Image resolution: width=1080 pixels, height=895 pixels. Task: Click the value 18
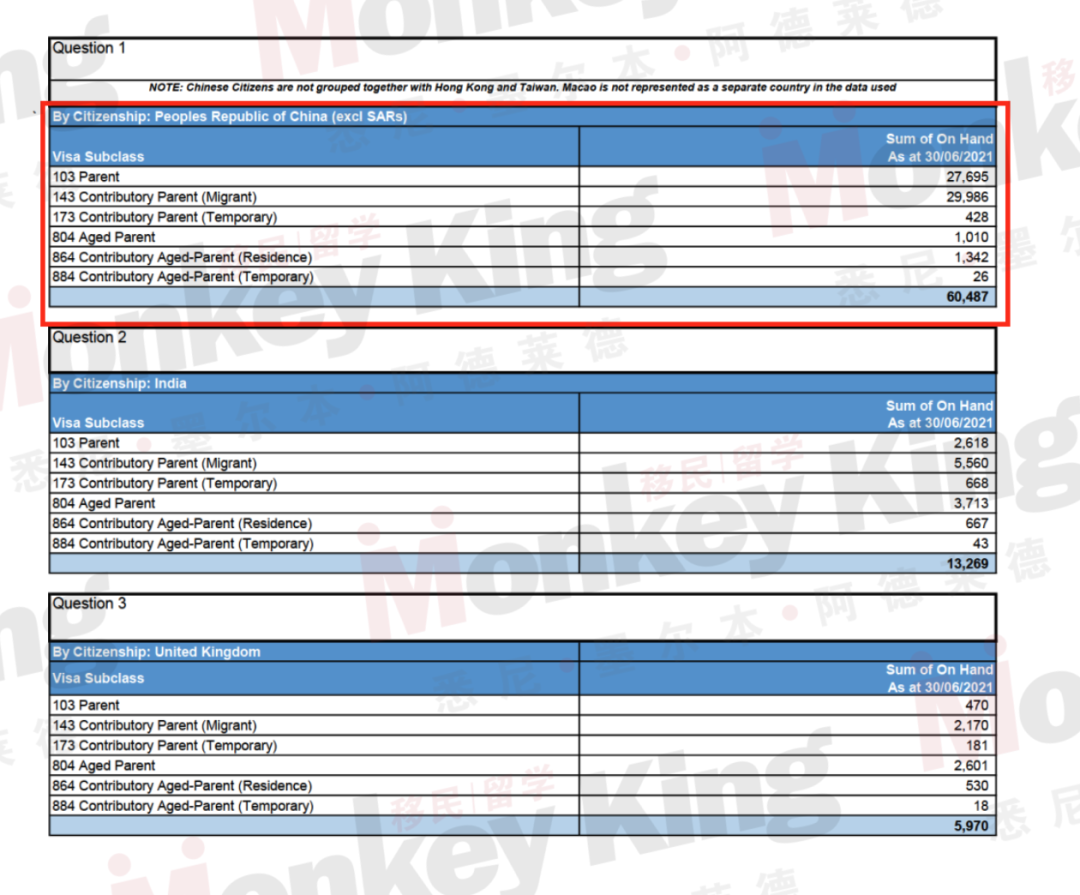click(x=981, y=805)
